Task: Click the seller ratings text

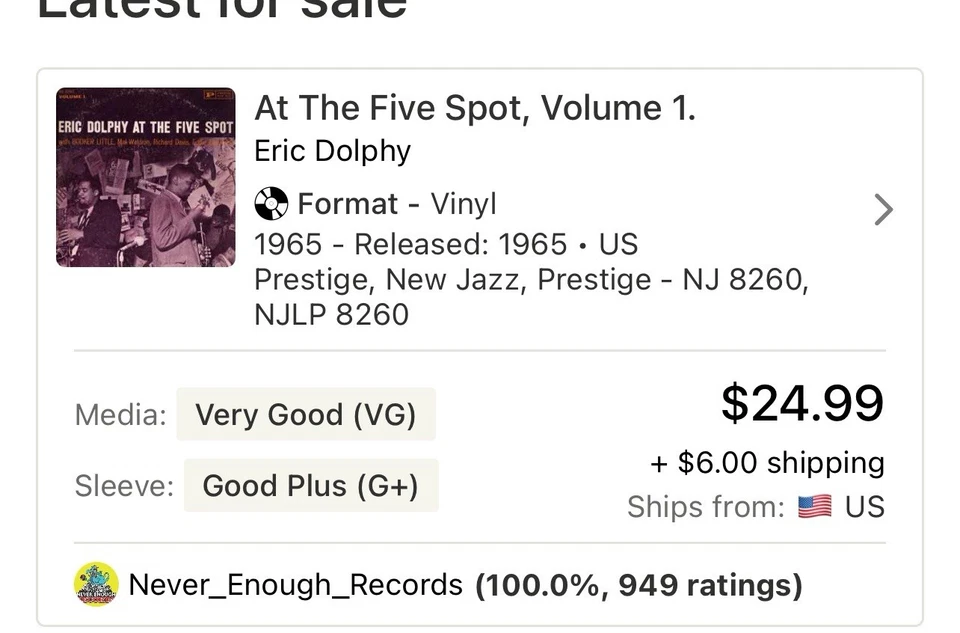Action: point(637,584)
